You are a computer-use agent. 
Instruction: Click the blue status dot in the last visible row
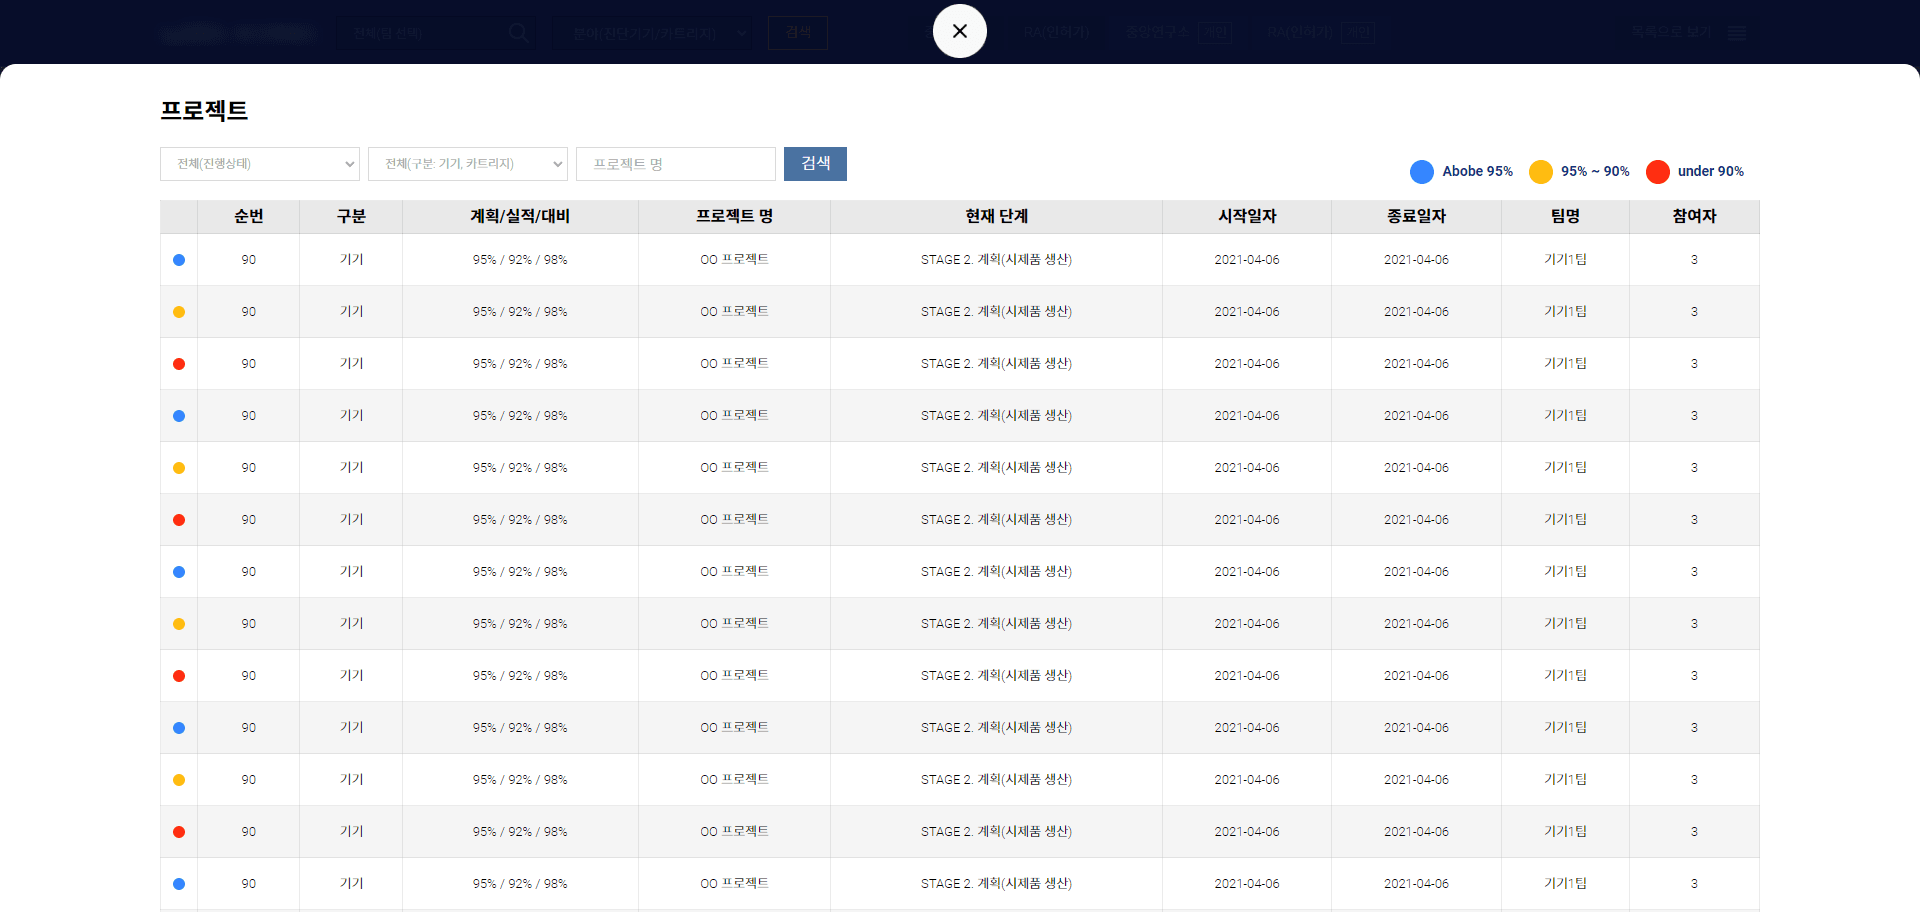click(x=179, y=884)
